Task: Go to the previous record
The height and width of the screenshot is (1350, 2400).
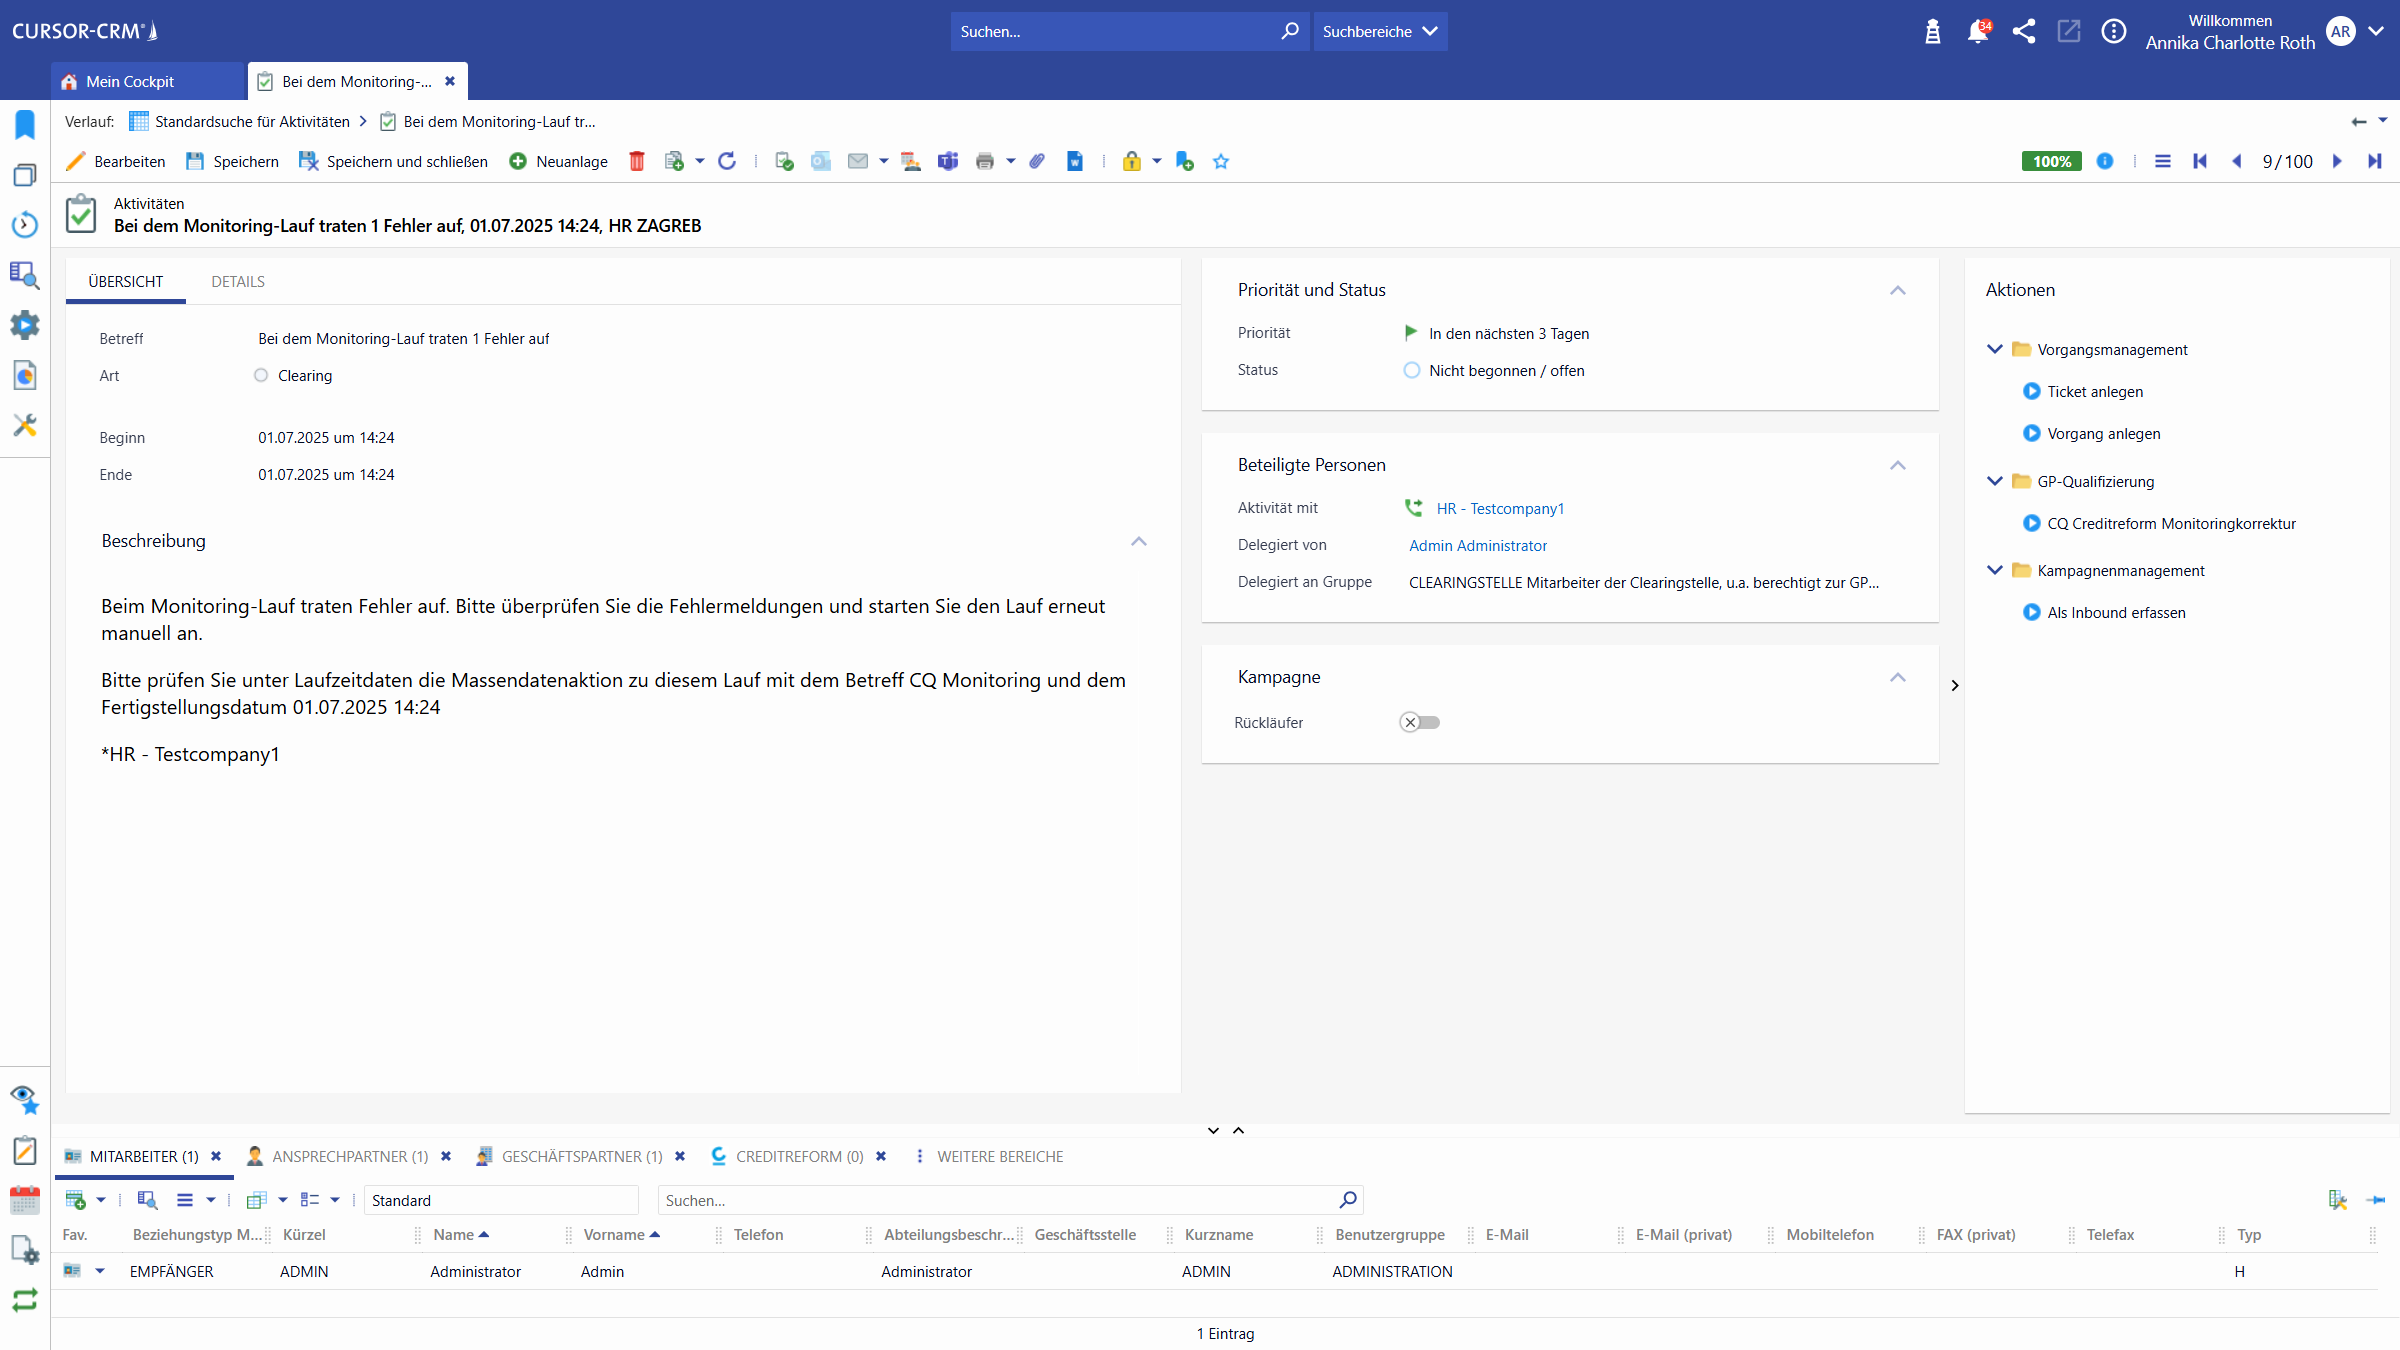Action: tap(2237, 161)
